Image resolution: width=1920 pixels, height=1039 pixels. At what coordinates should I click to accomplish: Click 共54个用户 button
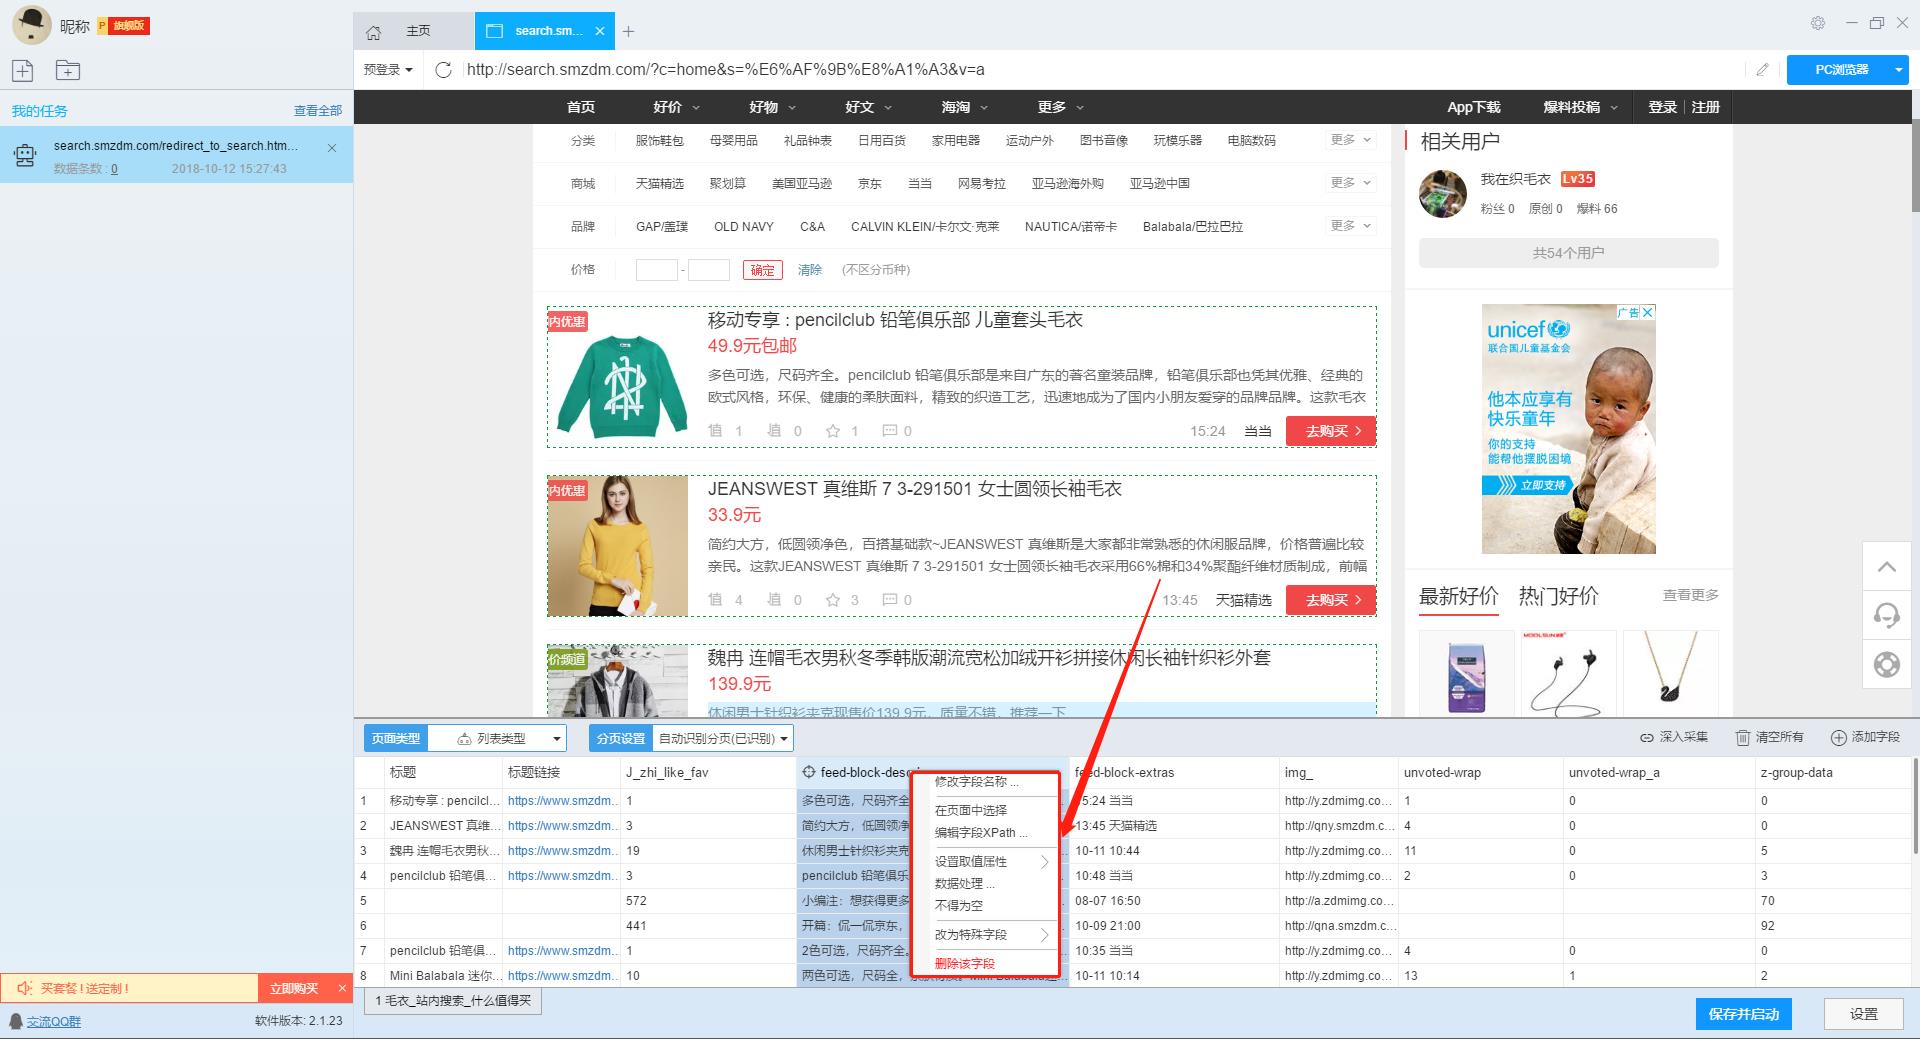point(1568,253)
